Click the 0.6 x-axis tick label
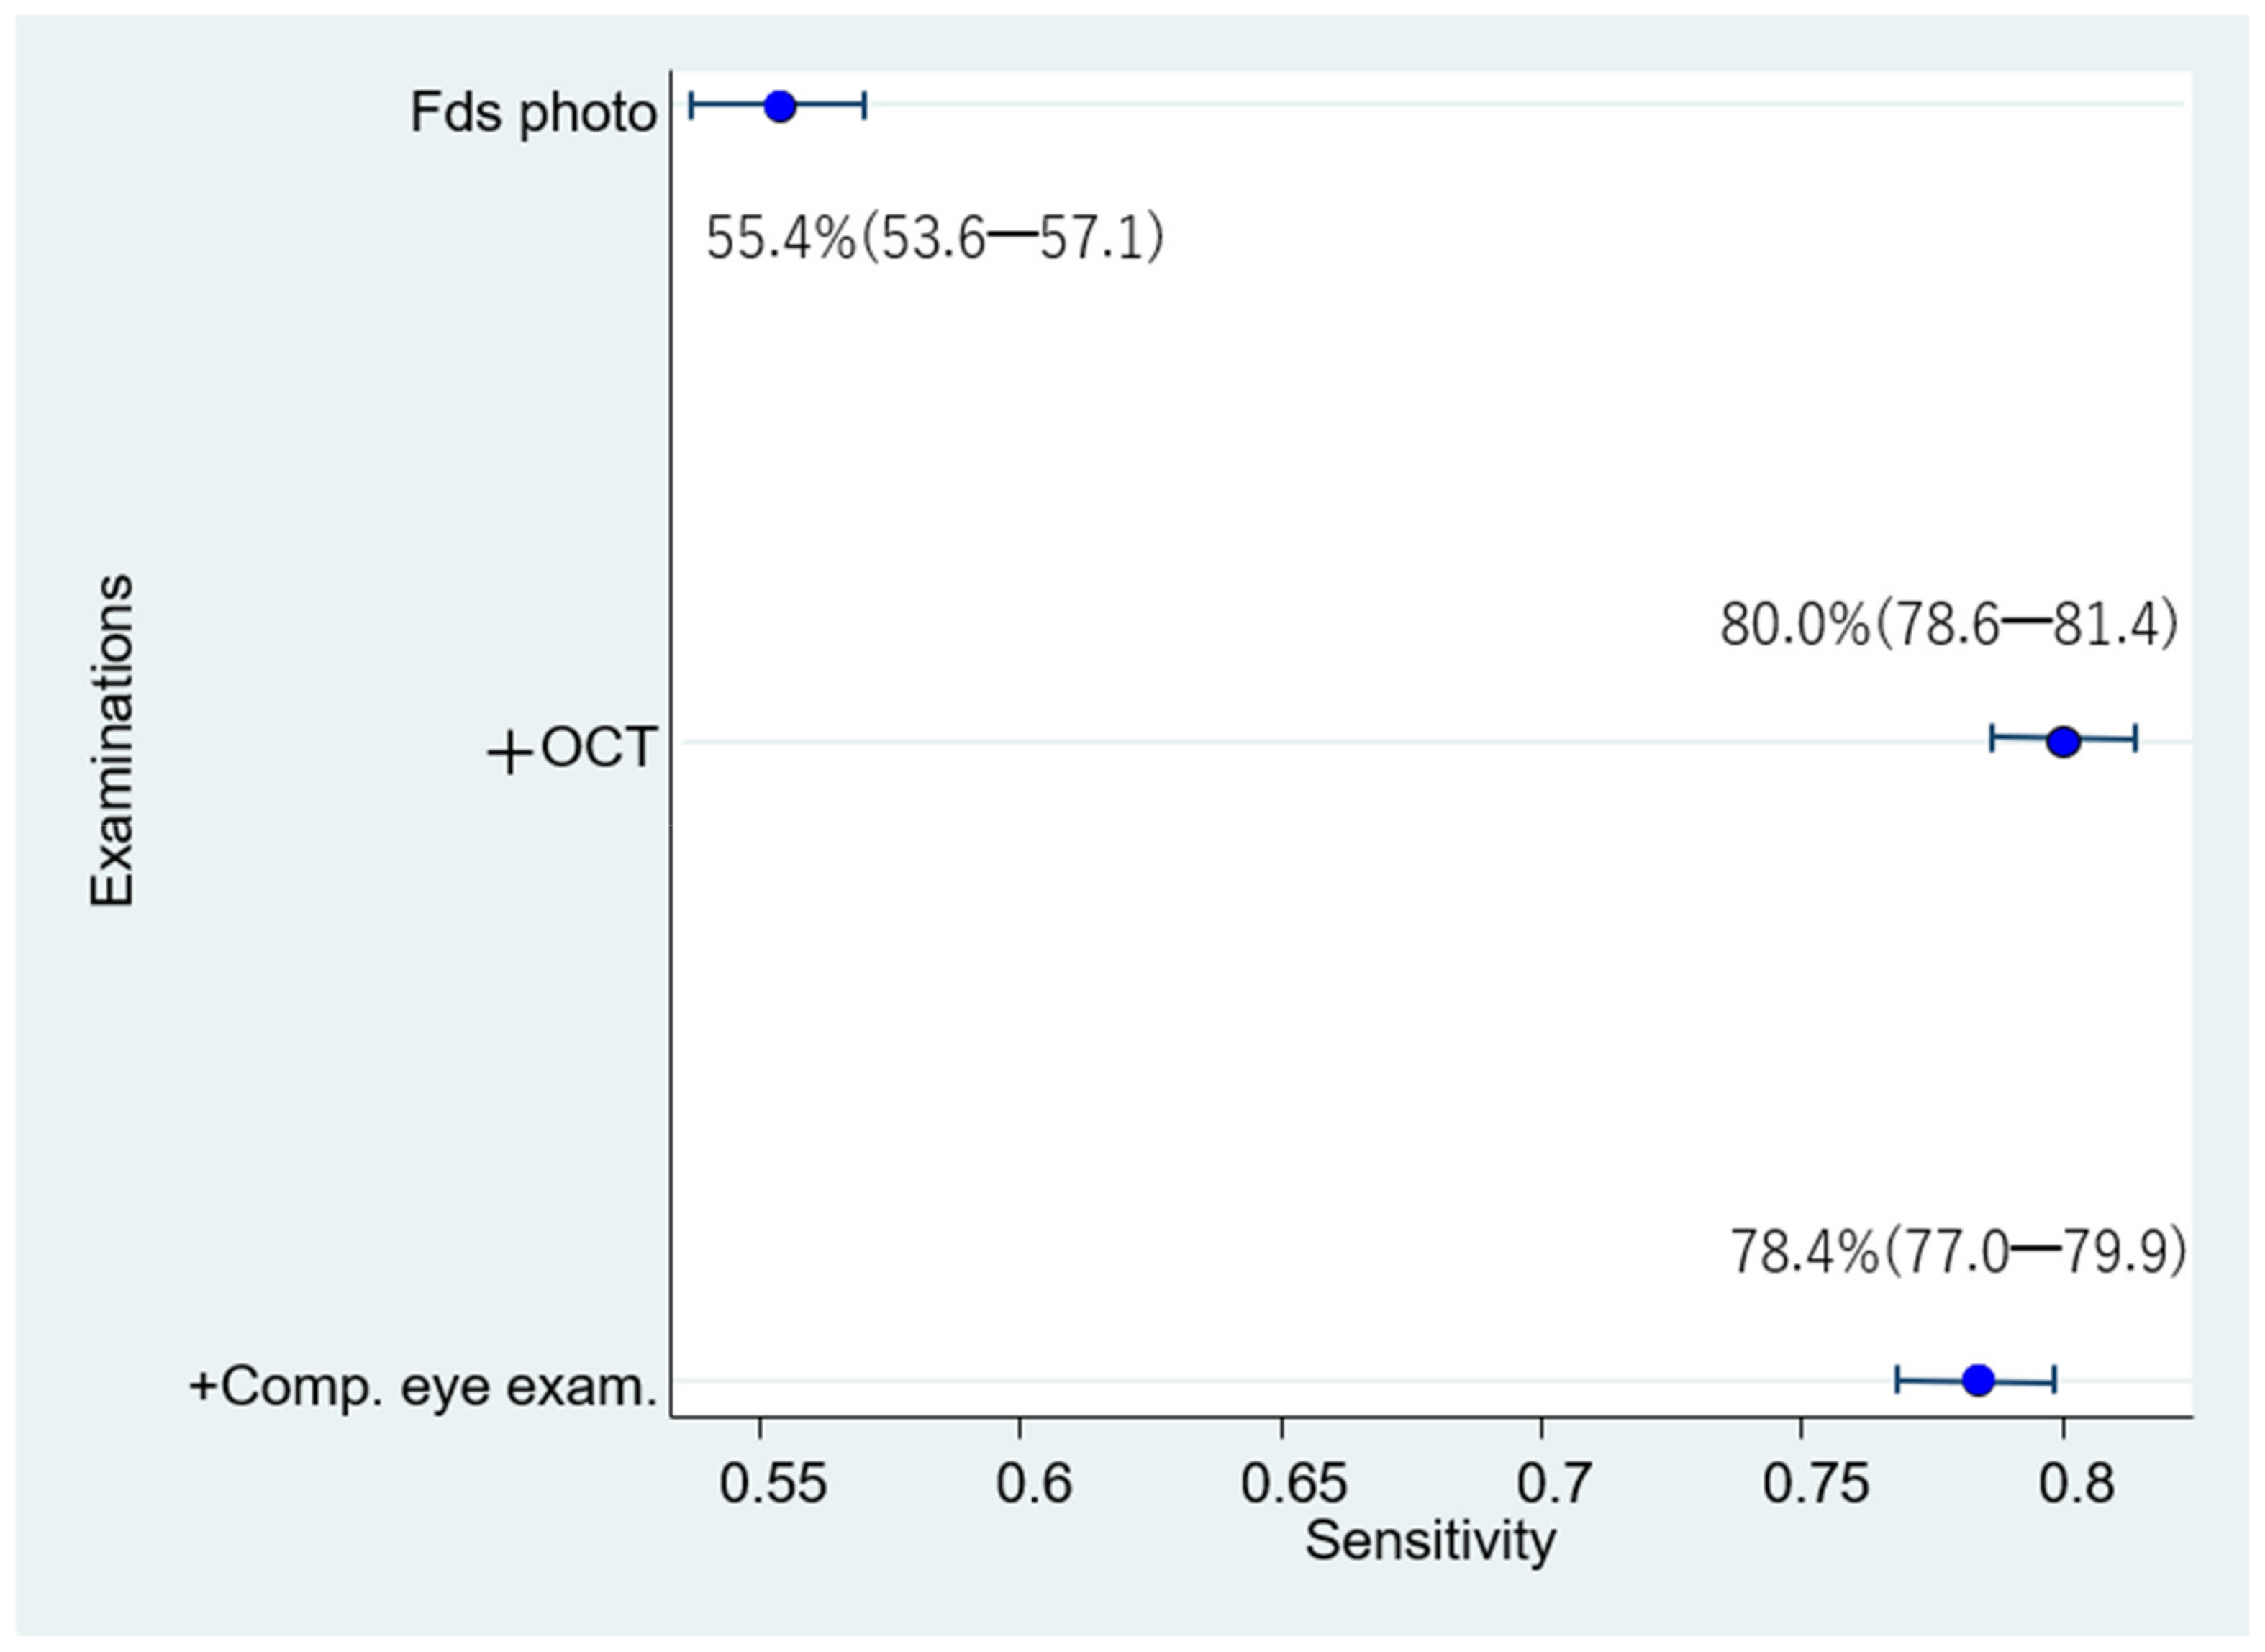The image size is (2265, 1652). tap(1034, 1484)
